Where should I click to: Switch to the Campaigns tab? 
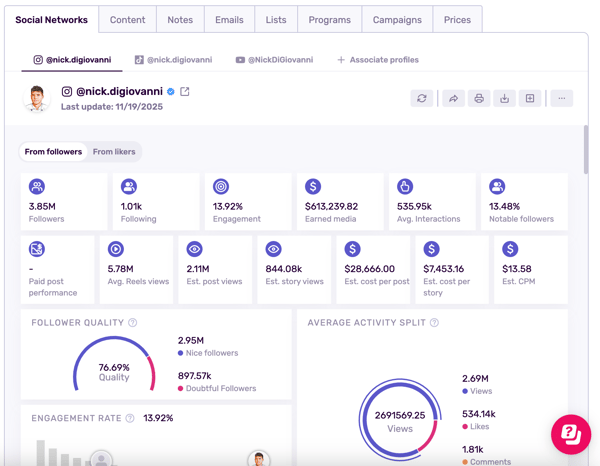tap(397, 20)
